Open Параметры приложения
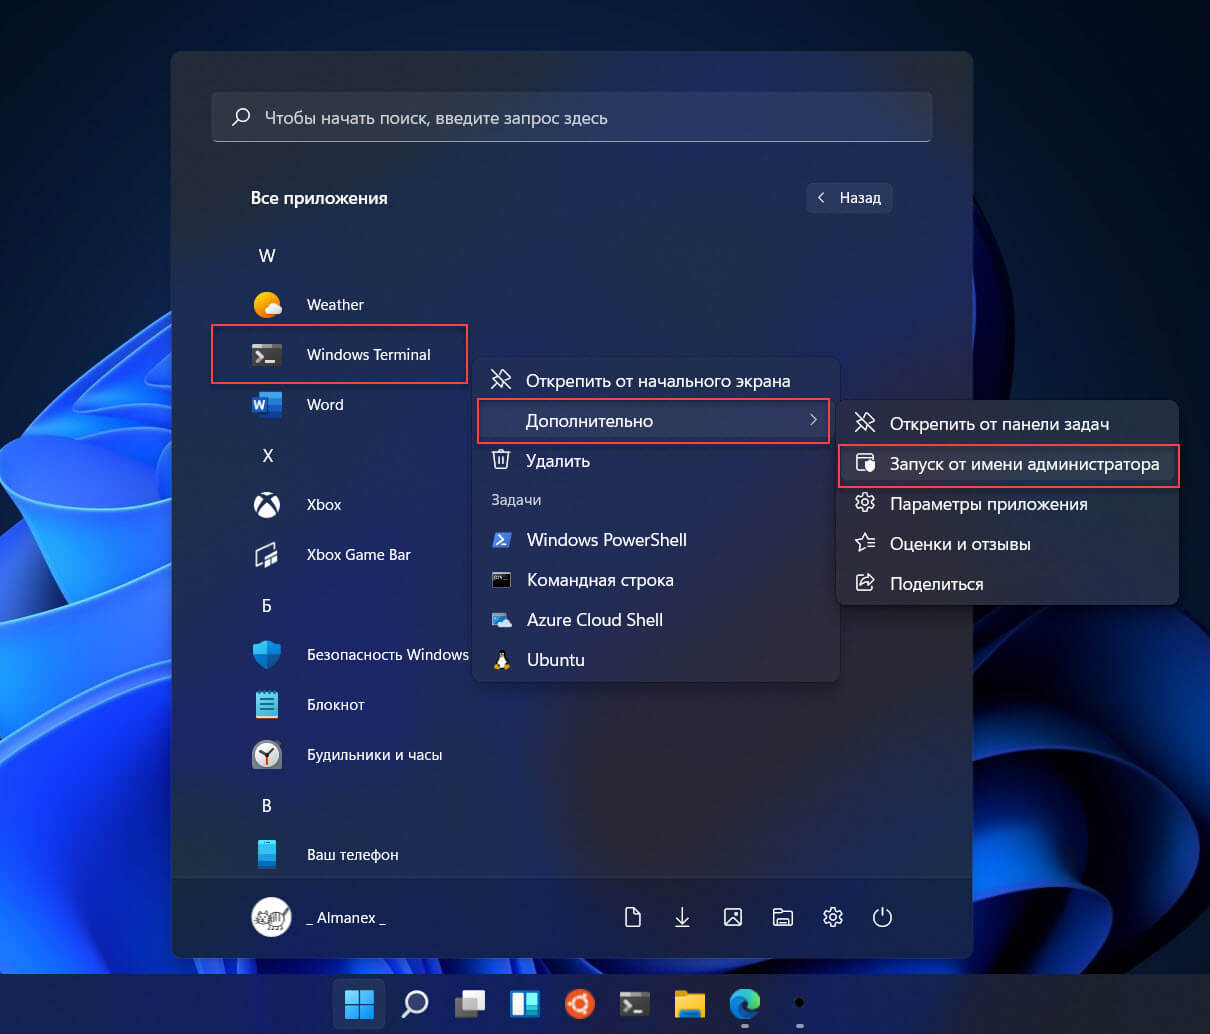 coord(1008,504)
